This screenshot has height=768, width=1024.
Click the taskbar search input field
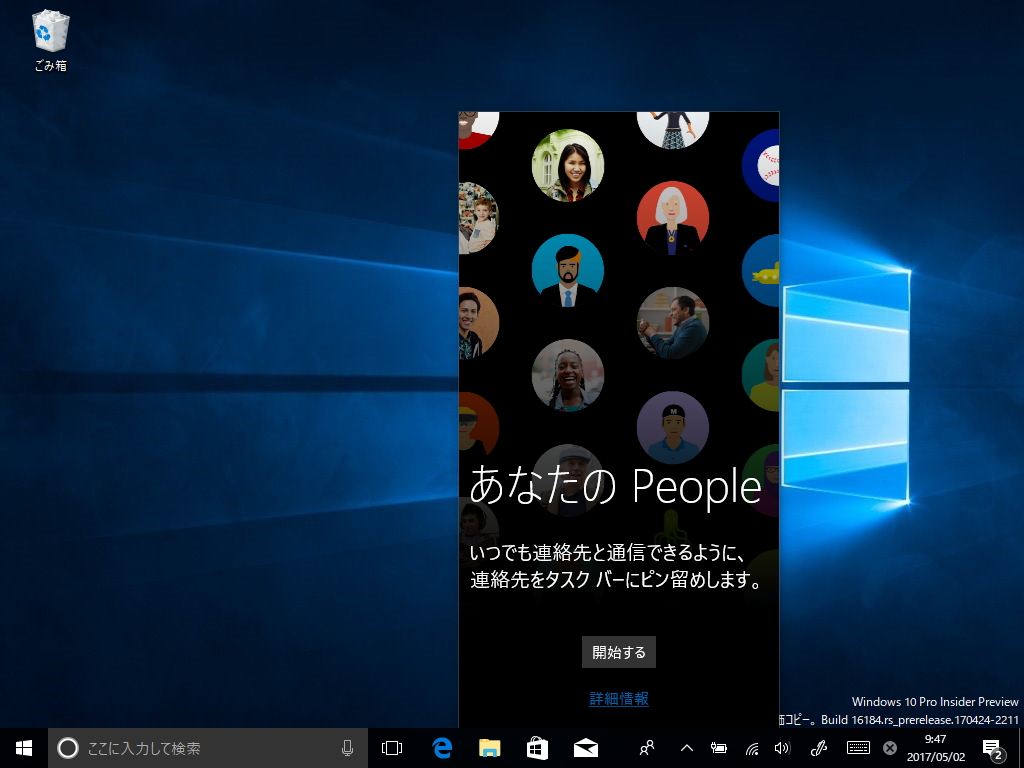click(200, 747)
